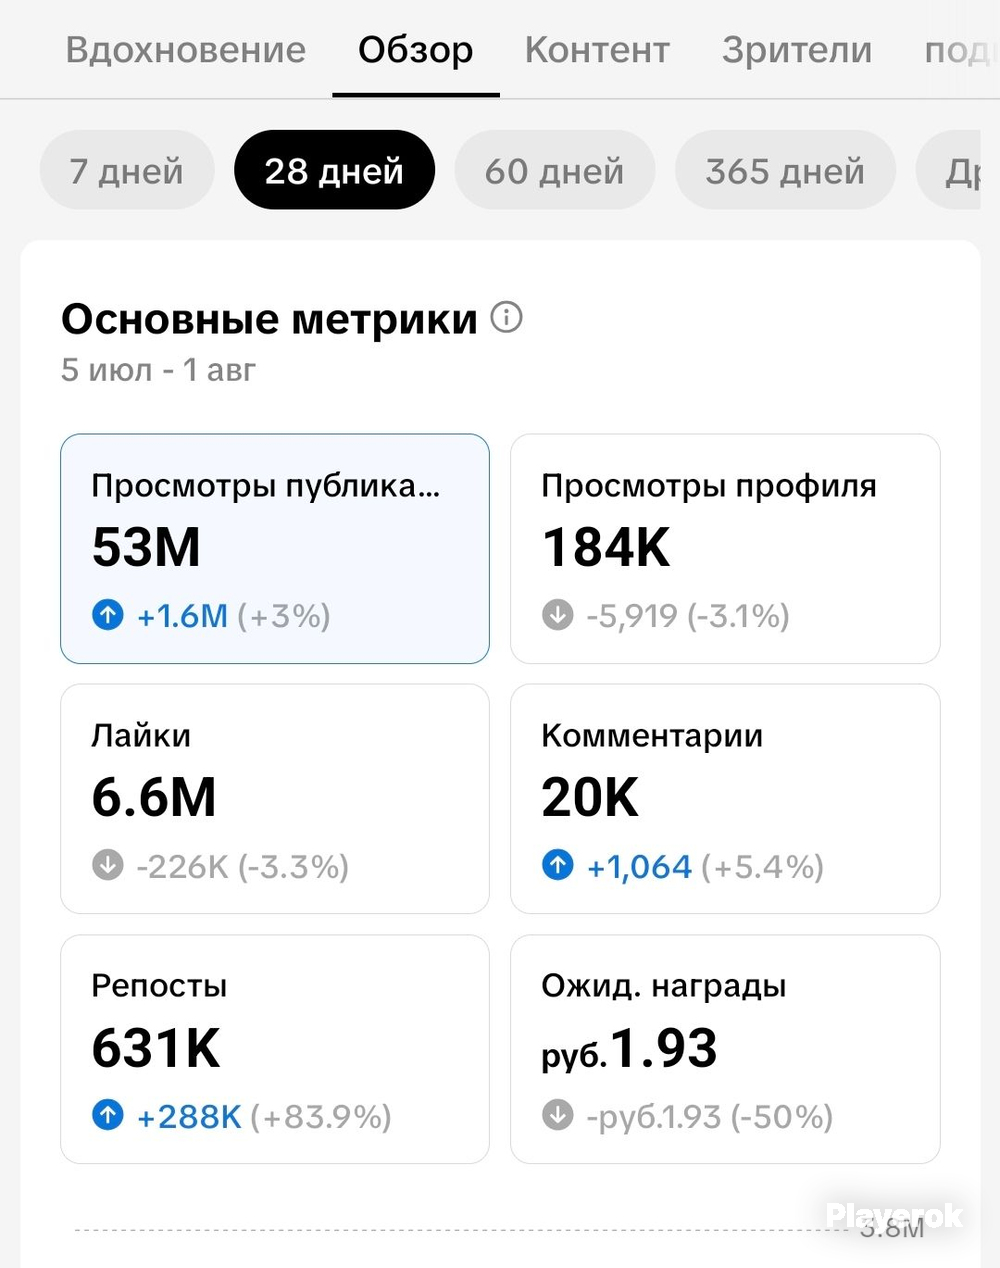The height and width of the screenshot is (1268, 1000).
Task: Open the Обзор tab
Action: 416,49
